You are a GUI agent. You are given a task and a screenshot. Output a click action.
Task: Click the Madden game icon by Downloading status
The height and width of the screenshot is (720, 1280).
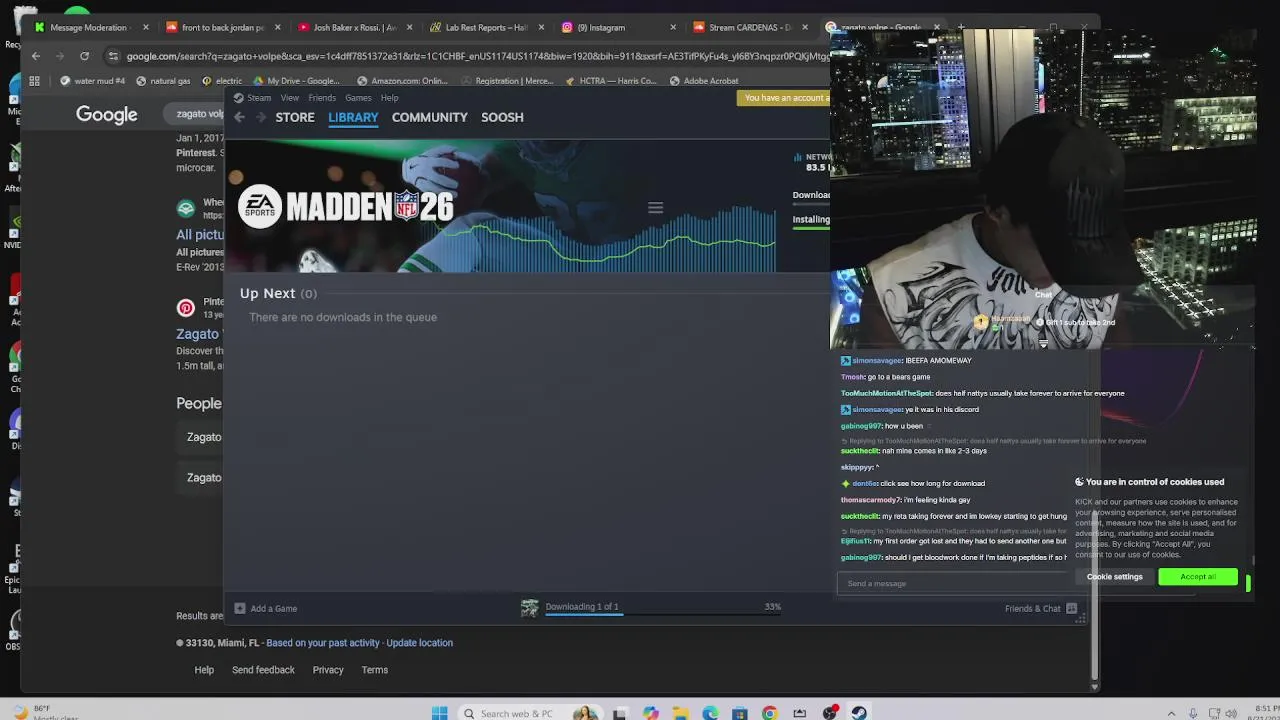[529, 607]
